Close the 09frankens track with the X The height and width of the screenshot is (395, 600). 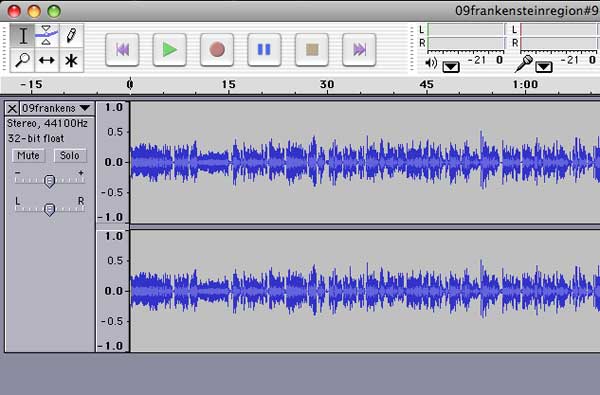[x=12, y=109]
